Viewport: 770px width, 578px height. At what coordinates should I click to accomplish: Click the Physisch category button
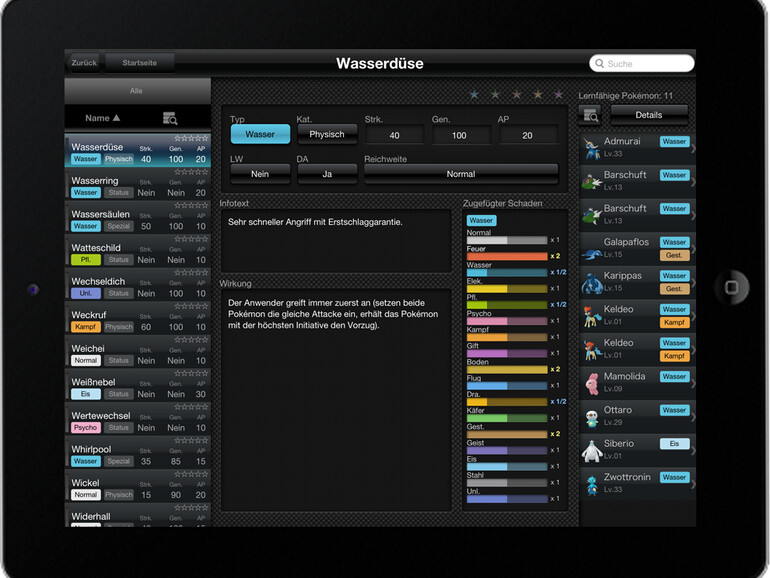point(327,134)
